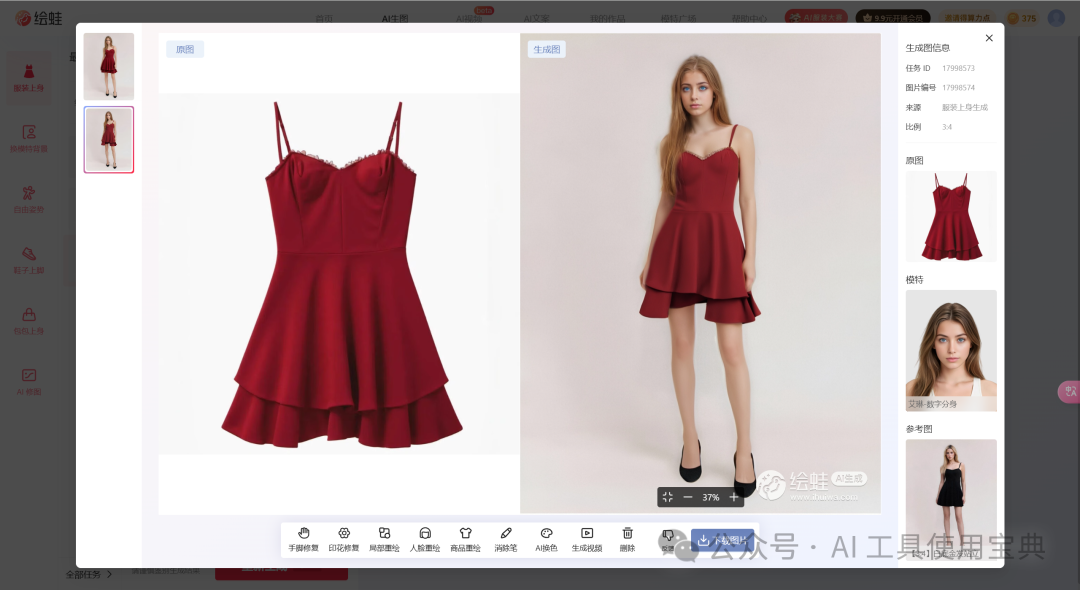1080x590 pixels.
Task: Select the 局部重绘 inpainting tool
Action: tap(384, 538)
